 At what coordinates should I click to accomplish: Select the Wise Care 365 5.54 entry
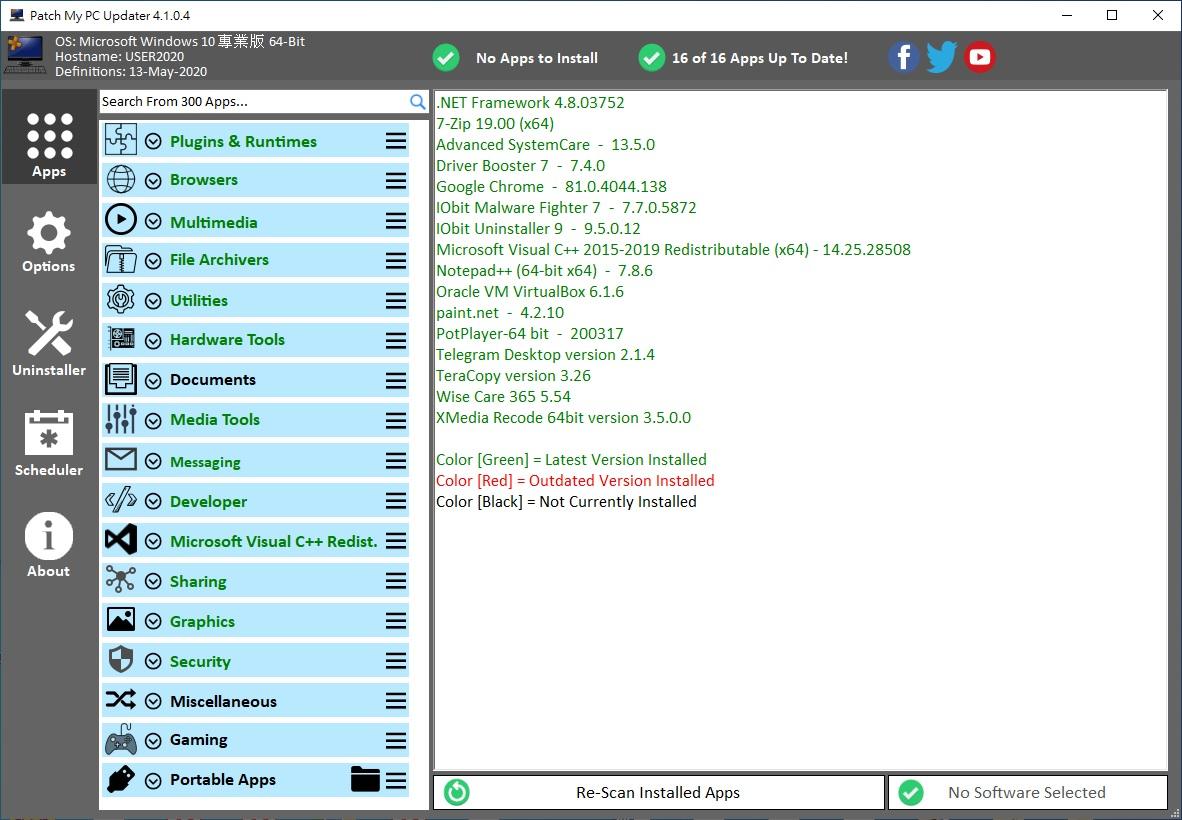(503, 396)
